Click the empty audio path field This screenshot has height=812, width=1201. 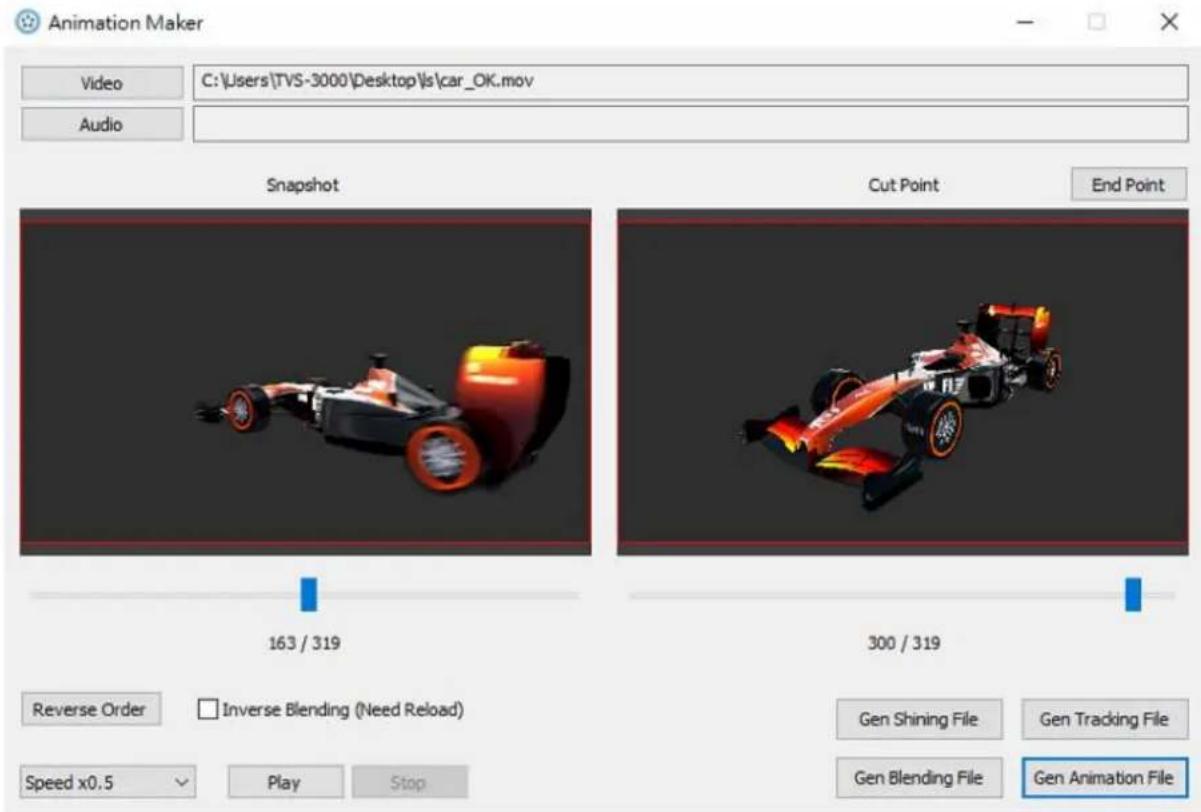690,125
